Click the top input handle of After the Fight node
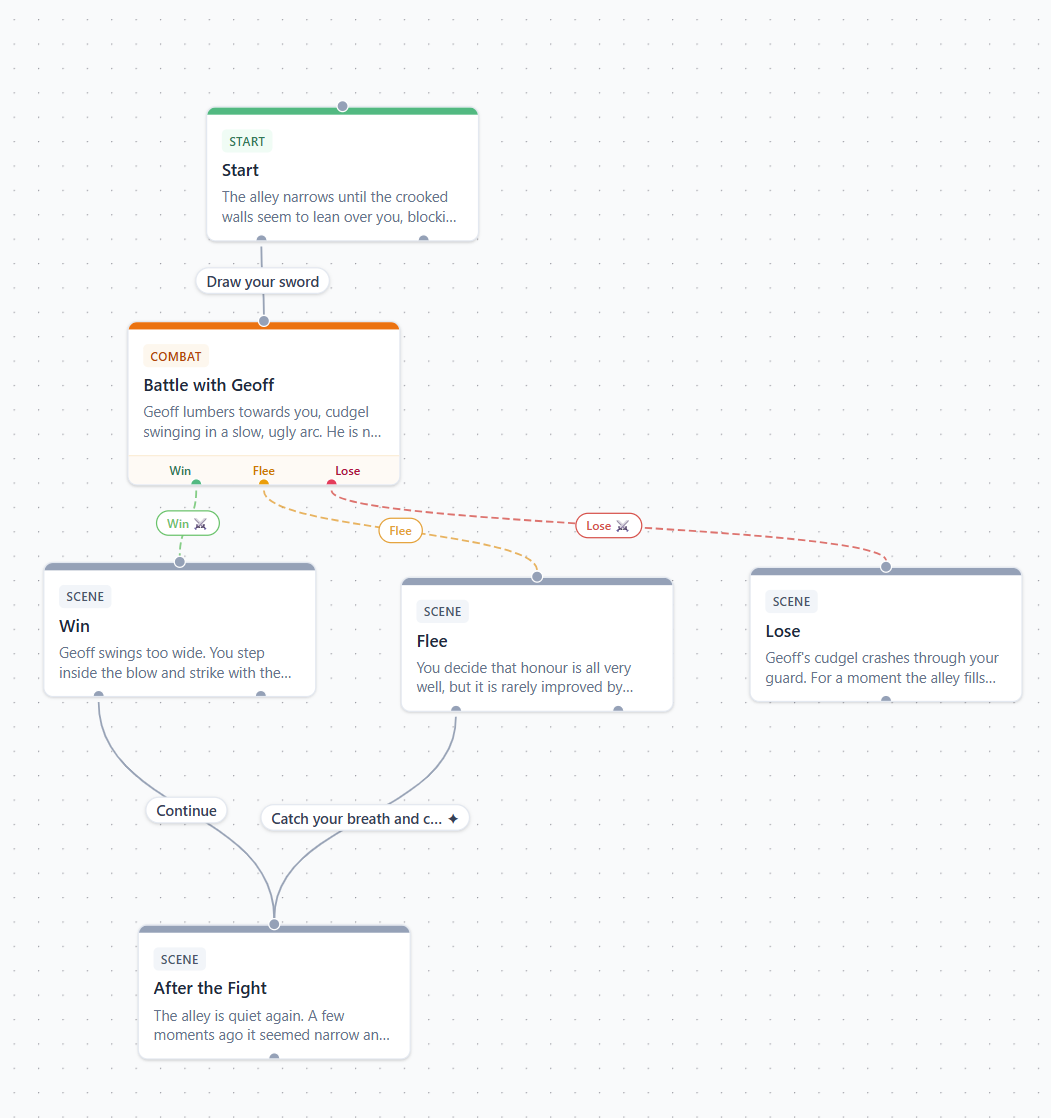This screenshot has width=1051, height=1118. pyautogui.click(x=275, y=924)
